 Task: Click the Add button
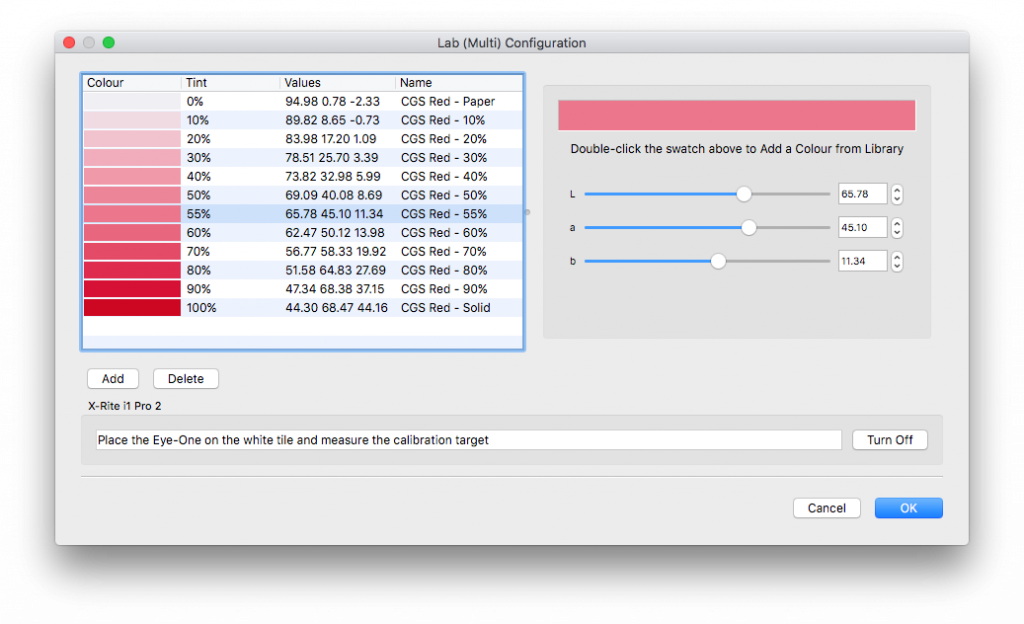[112, 378]
